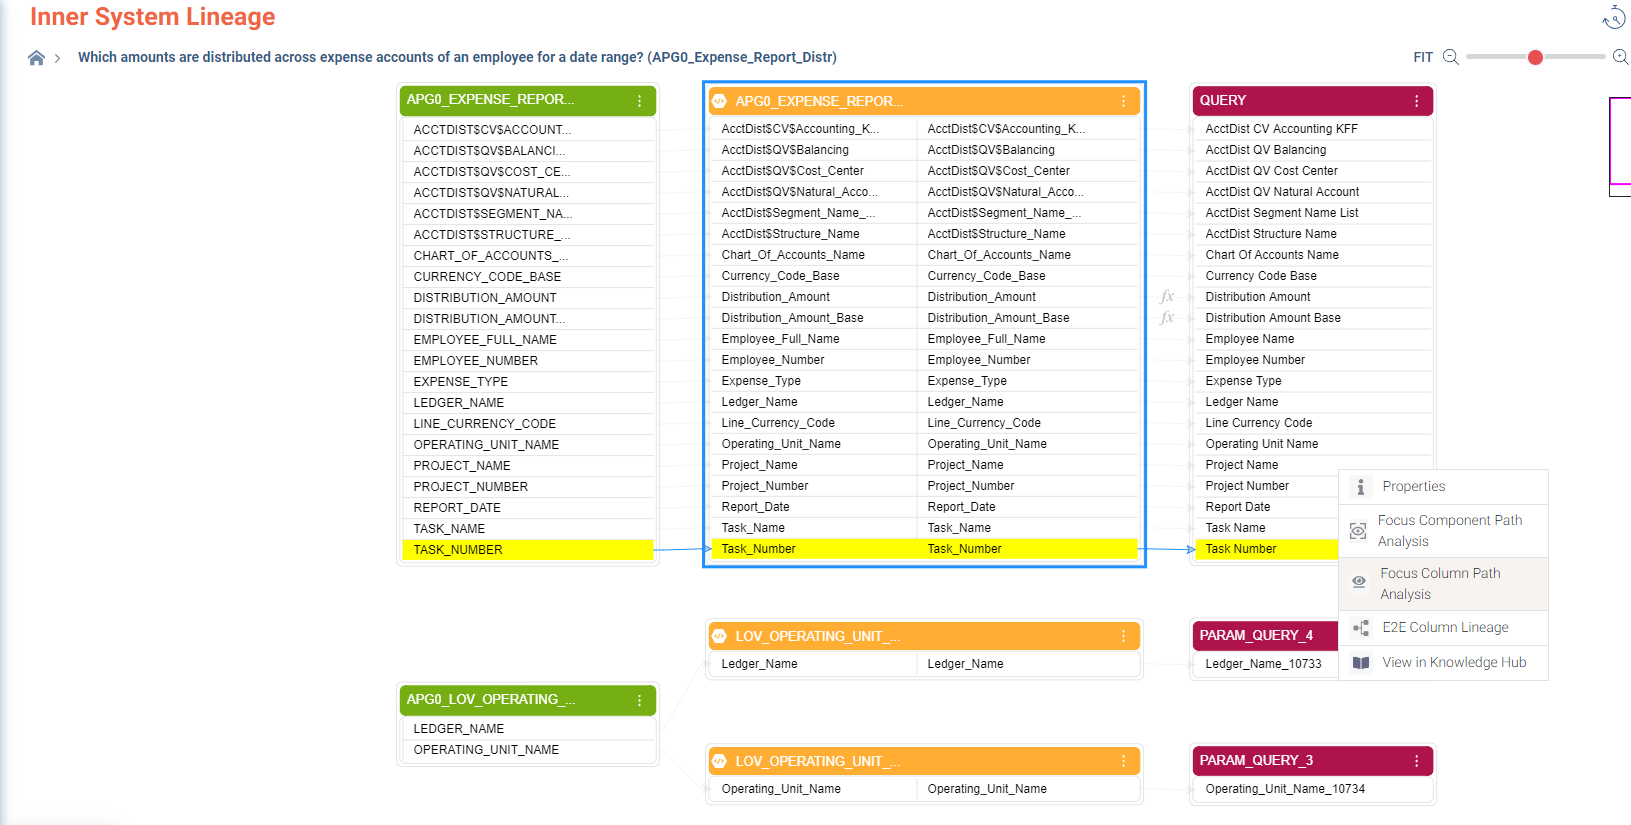The image size is (1631, 825).
Task: Click the red zoom slider handle
Action: coord(1535,58)
